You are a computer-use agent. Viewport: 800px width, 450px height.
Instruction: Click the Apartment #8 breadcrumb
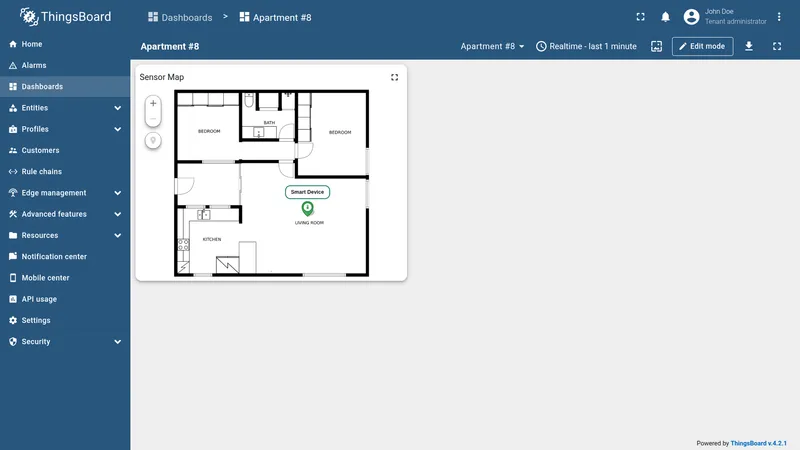(x=276, y=17)
